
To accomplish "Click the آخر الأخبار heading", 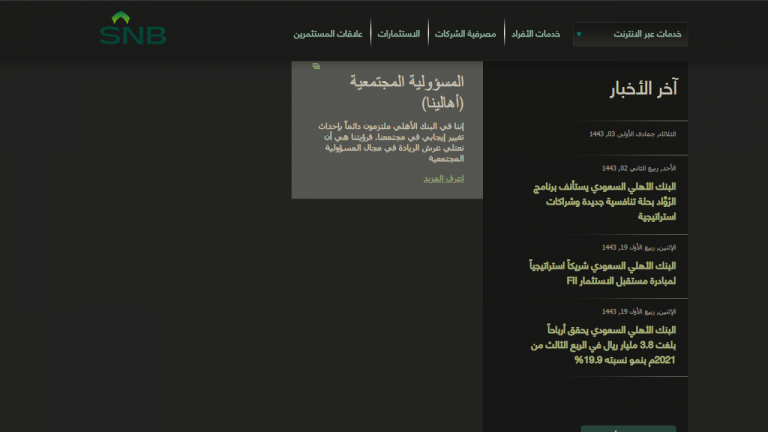I will click(644, 89).
